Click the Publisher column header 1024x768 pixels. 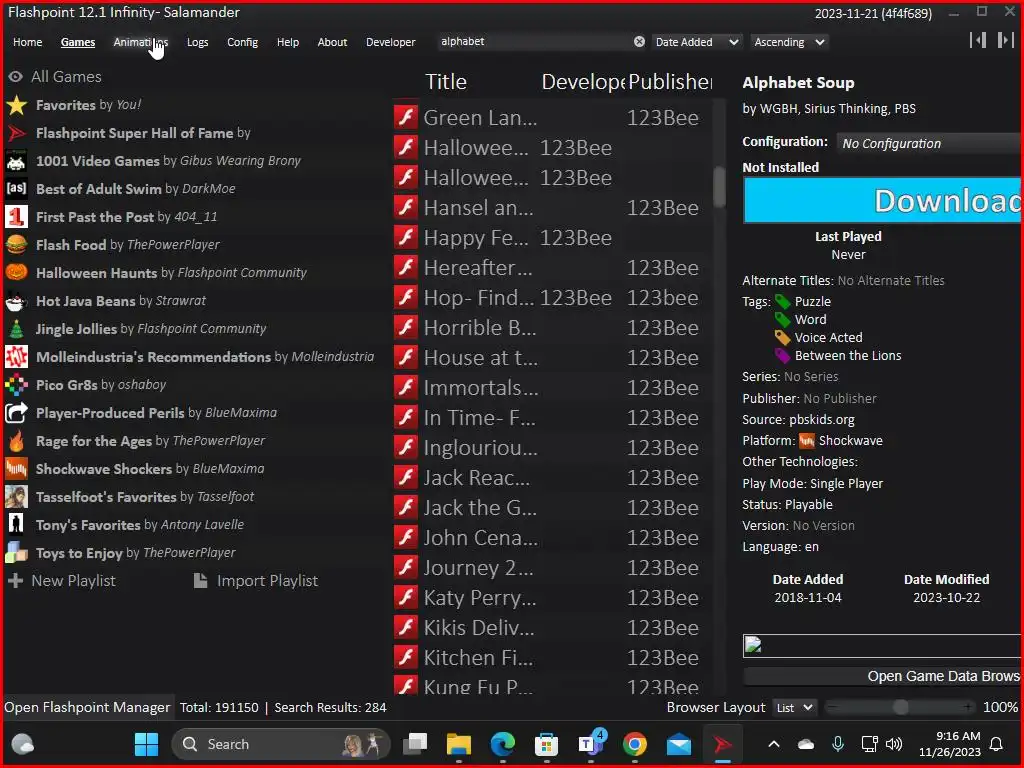(x=669, y=82)
